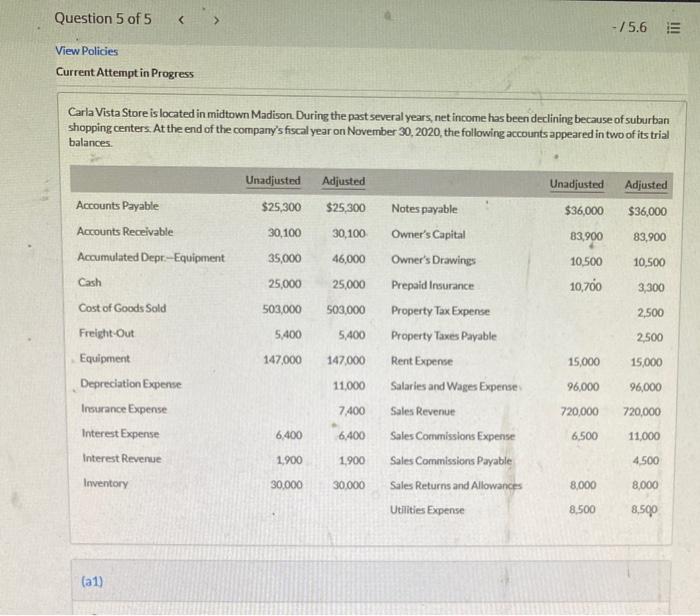Viewport: 700px width, 616px height.
Task: Select the 'Property Taxes Payable' label
Action: [443, 336]
